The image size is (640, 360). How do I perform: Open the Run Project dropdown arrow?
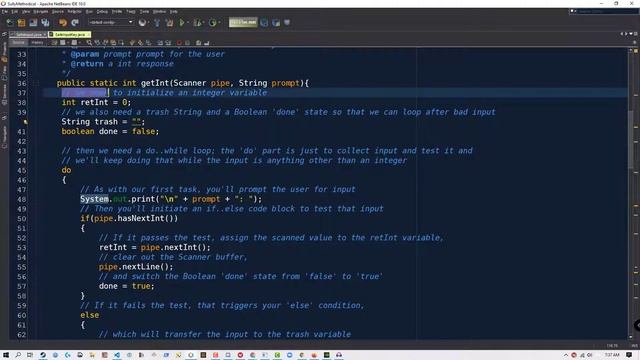coord(188,23)
